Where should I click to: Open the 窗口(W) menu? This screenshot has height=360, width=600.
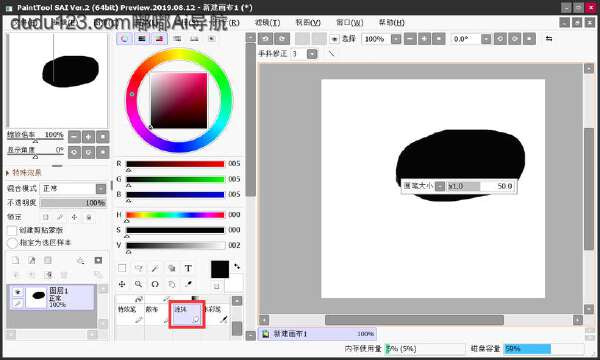[x=349, y=23]
